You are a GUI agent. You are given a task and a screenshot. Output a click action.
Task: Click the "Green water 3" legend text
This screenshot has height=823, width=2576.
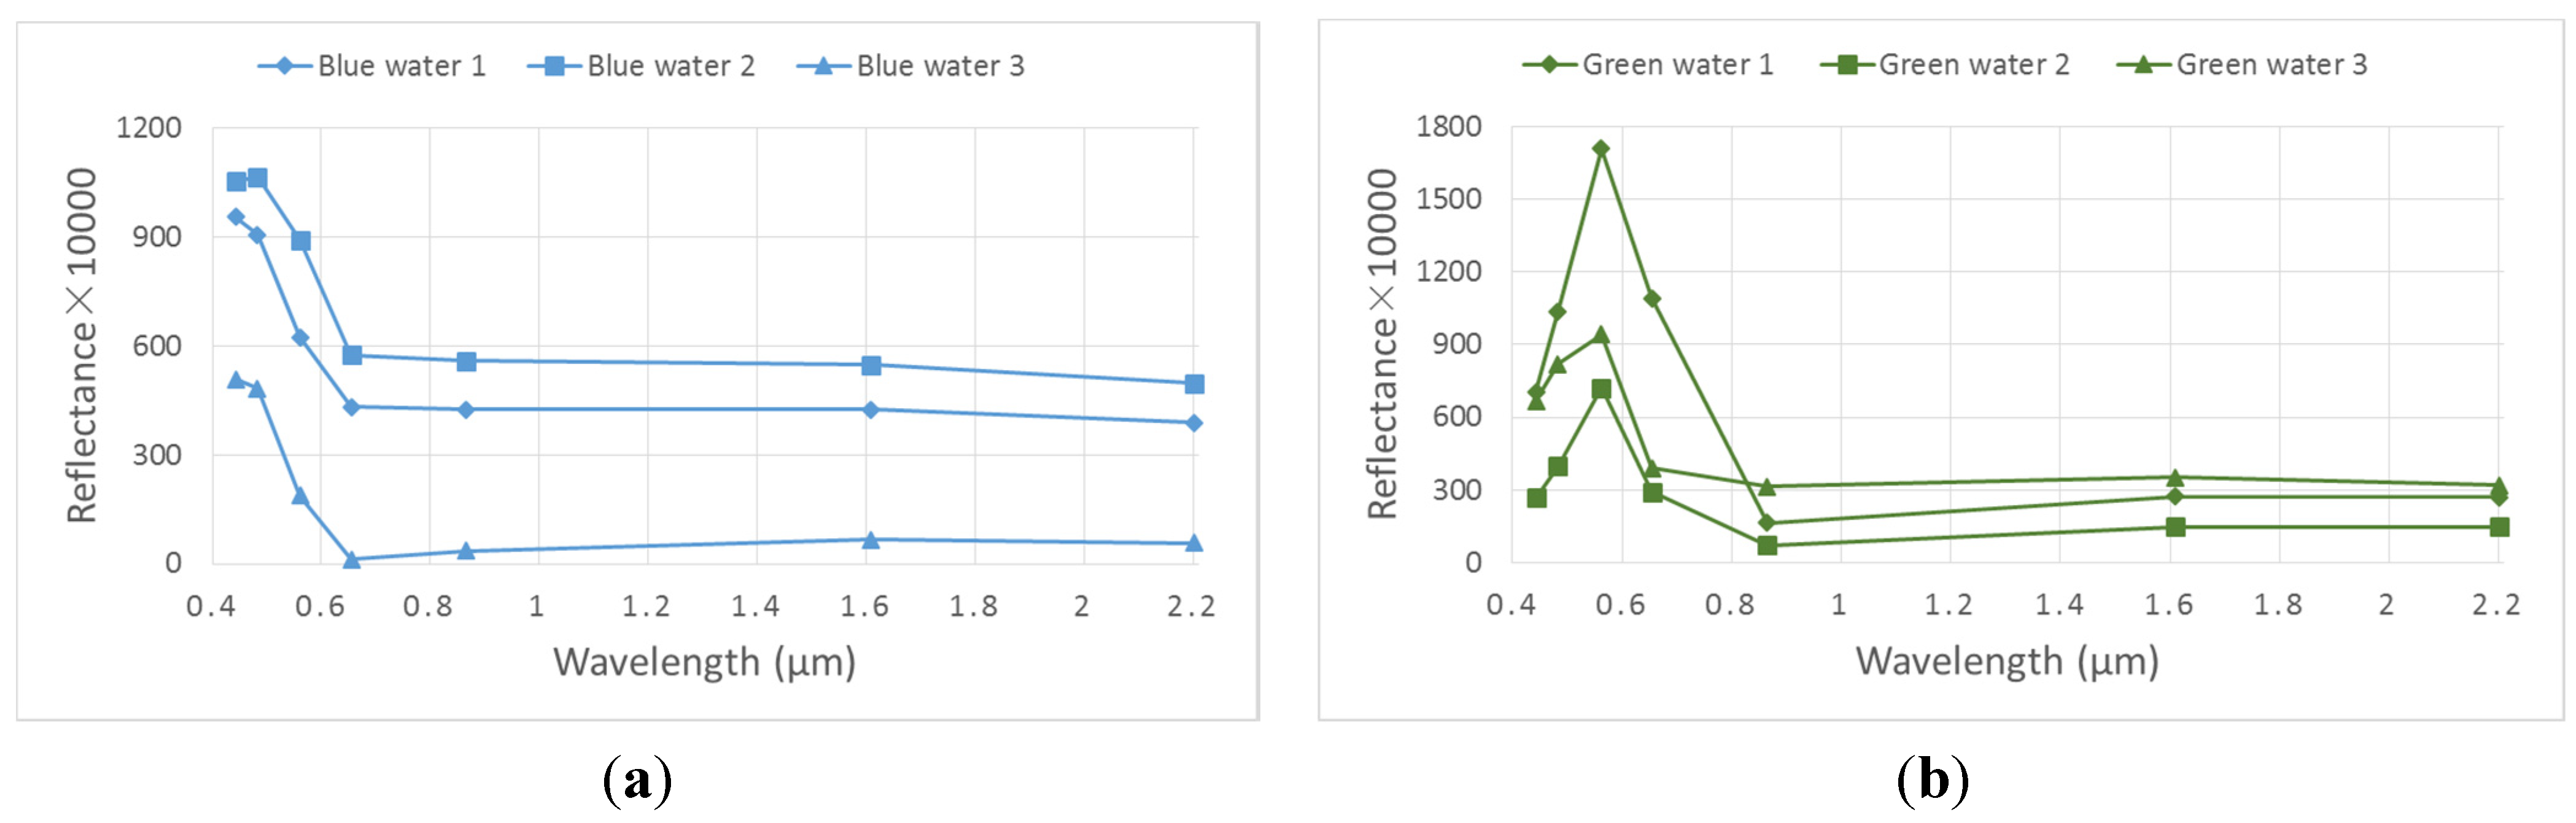[2272, 65]
